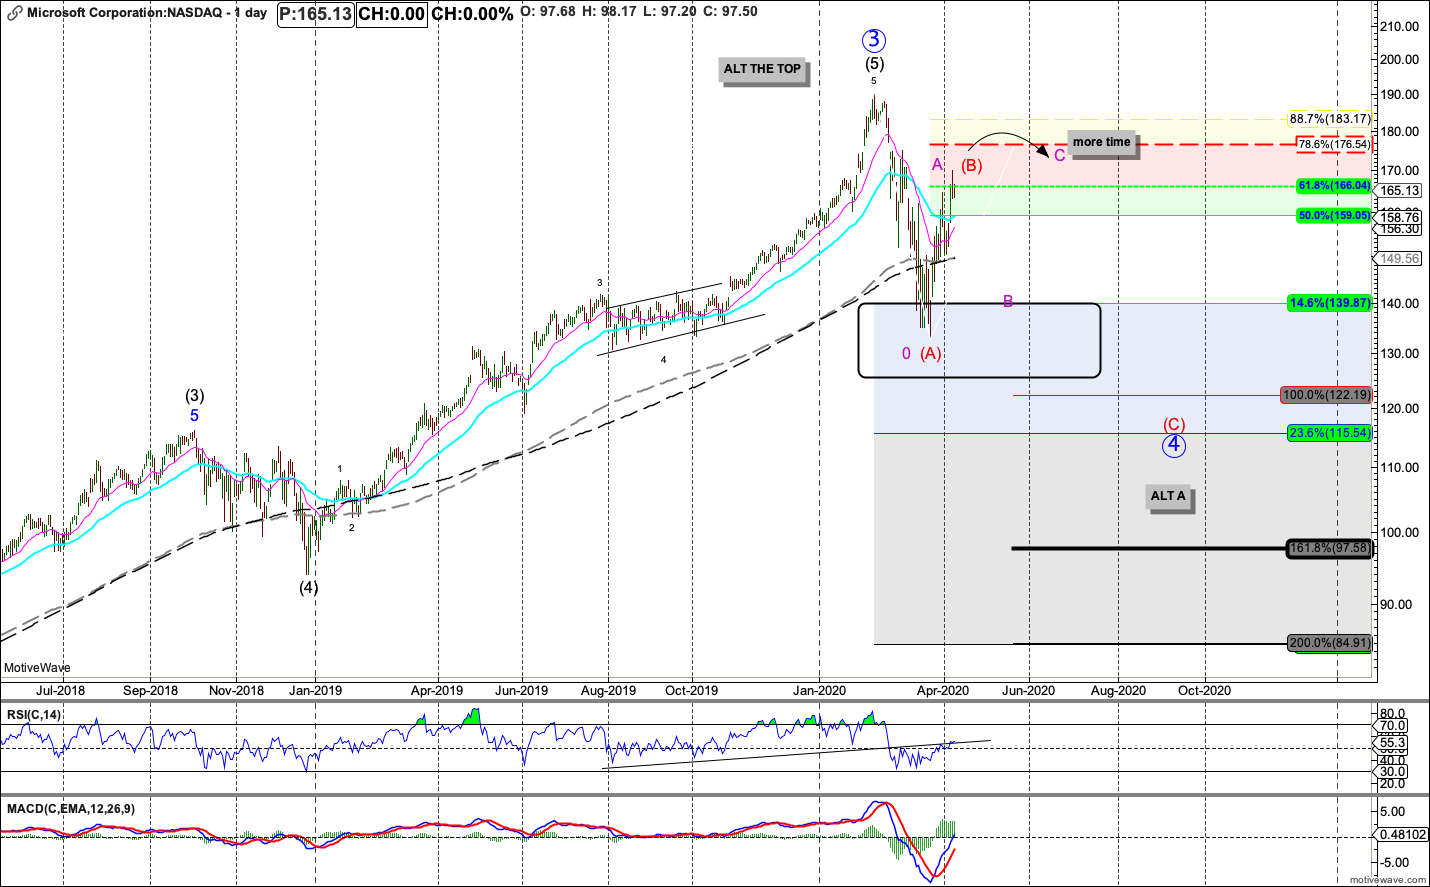Click the circled 3 wave label at the top
Viewport: 1430px width, 887px height.
pyautogui.click(x=874, y=40)
